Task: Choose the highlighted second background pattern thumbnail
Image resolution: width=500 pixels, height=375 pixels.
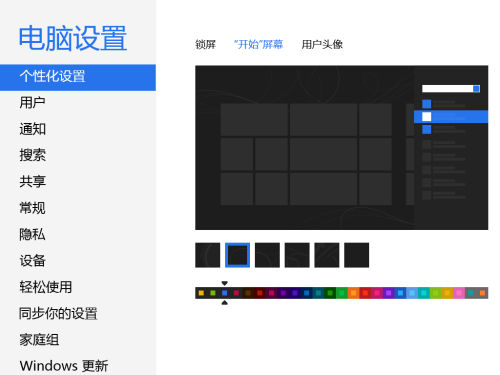Action: coord(237,255)
